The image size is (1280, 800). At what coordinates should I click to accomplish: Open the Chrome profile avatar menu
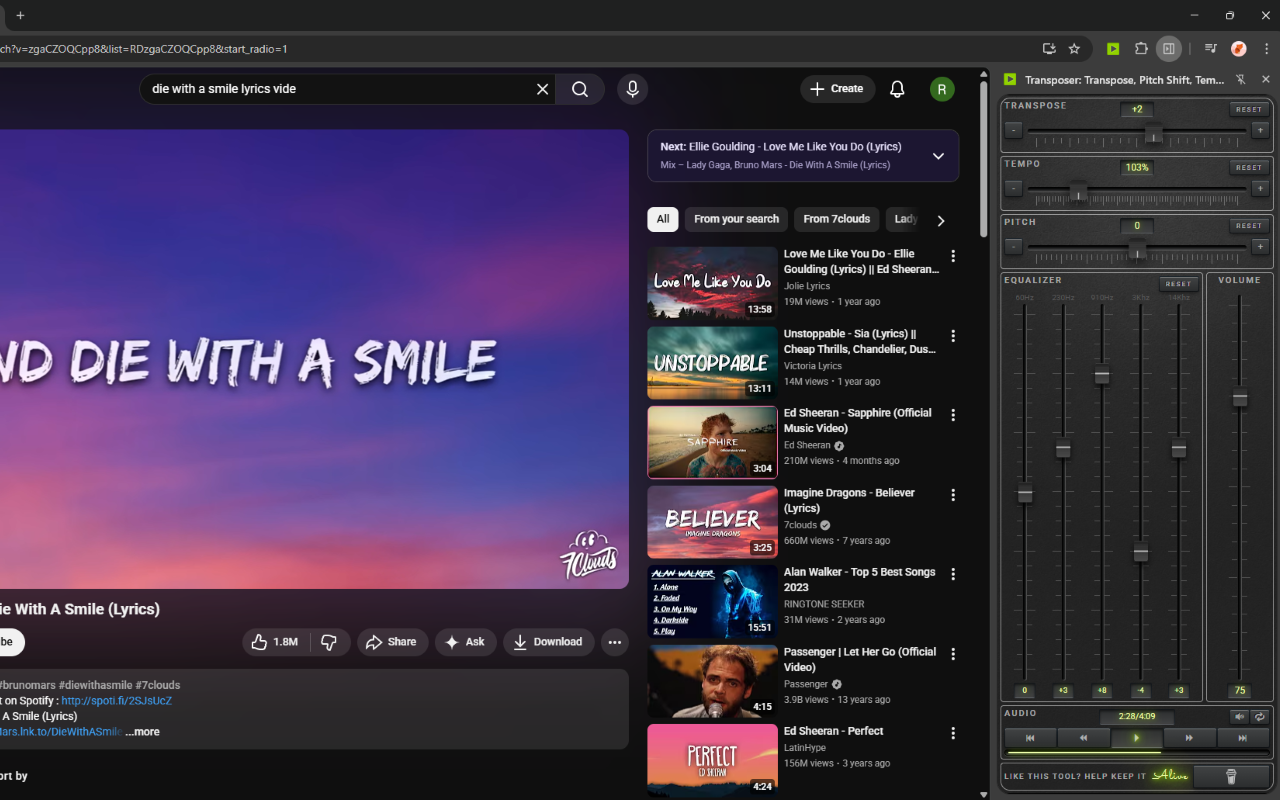pos(1238,48)
